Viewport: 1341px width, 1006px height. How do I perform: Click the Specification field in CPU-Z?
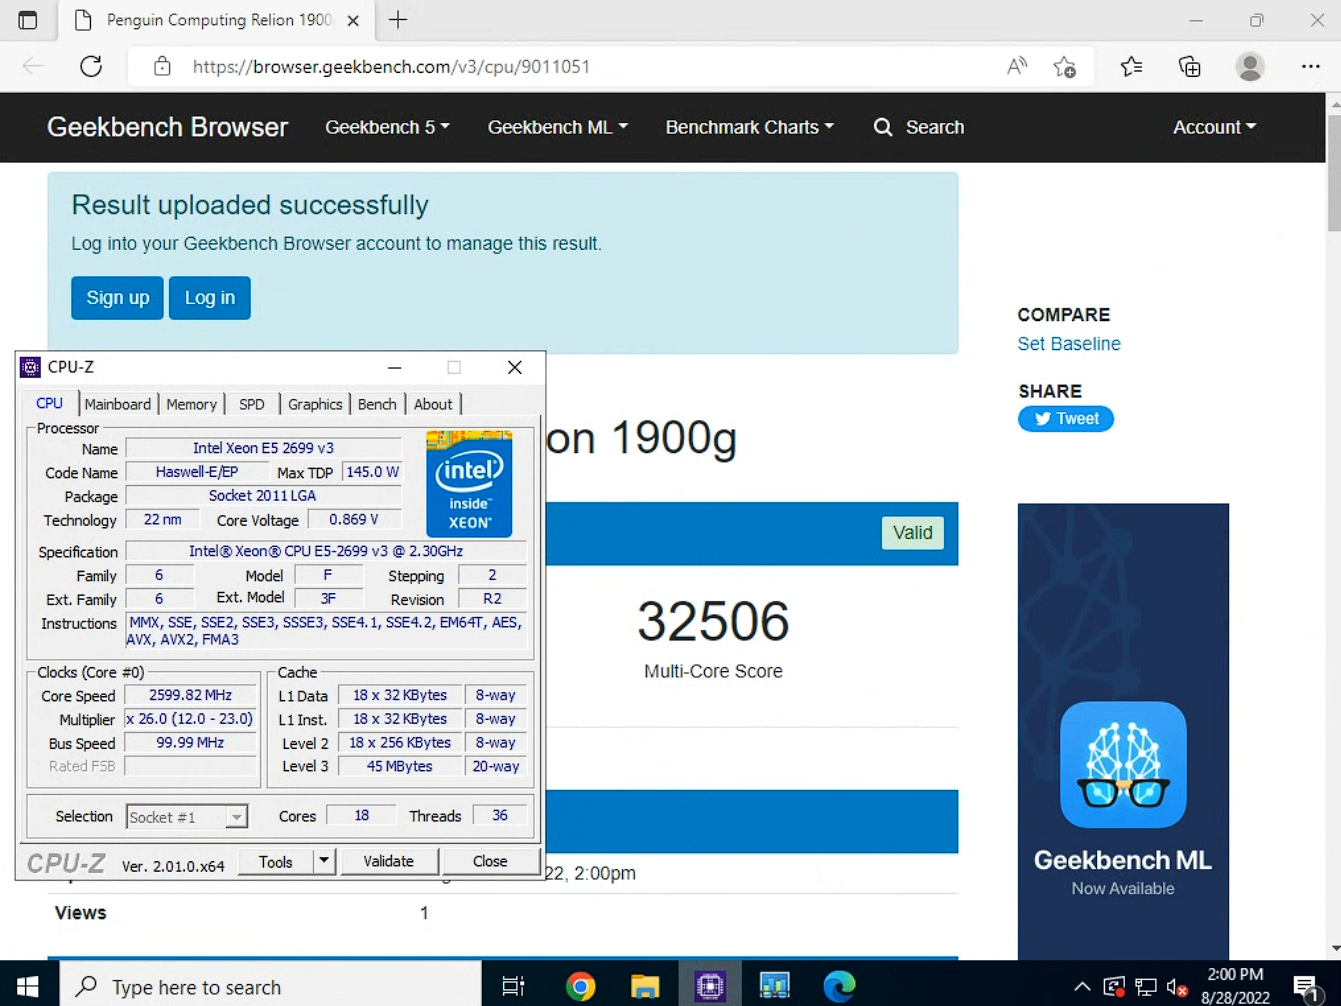point(326,551)
